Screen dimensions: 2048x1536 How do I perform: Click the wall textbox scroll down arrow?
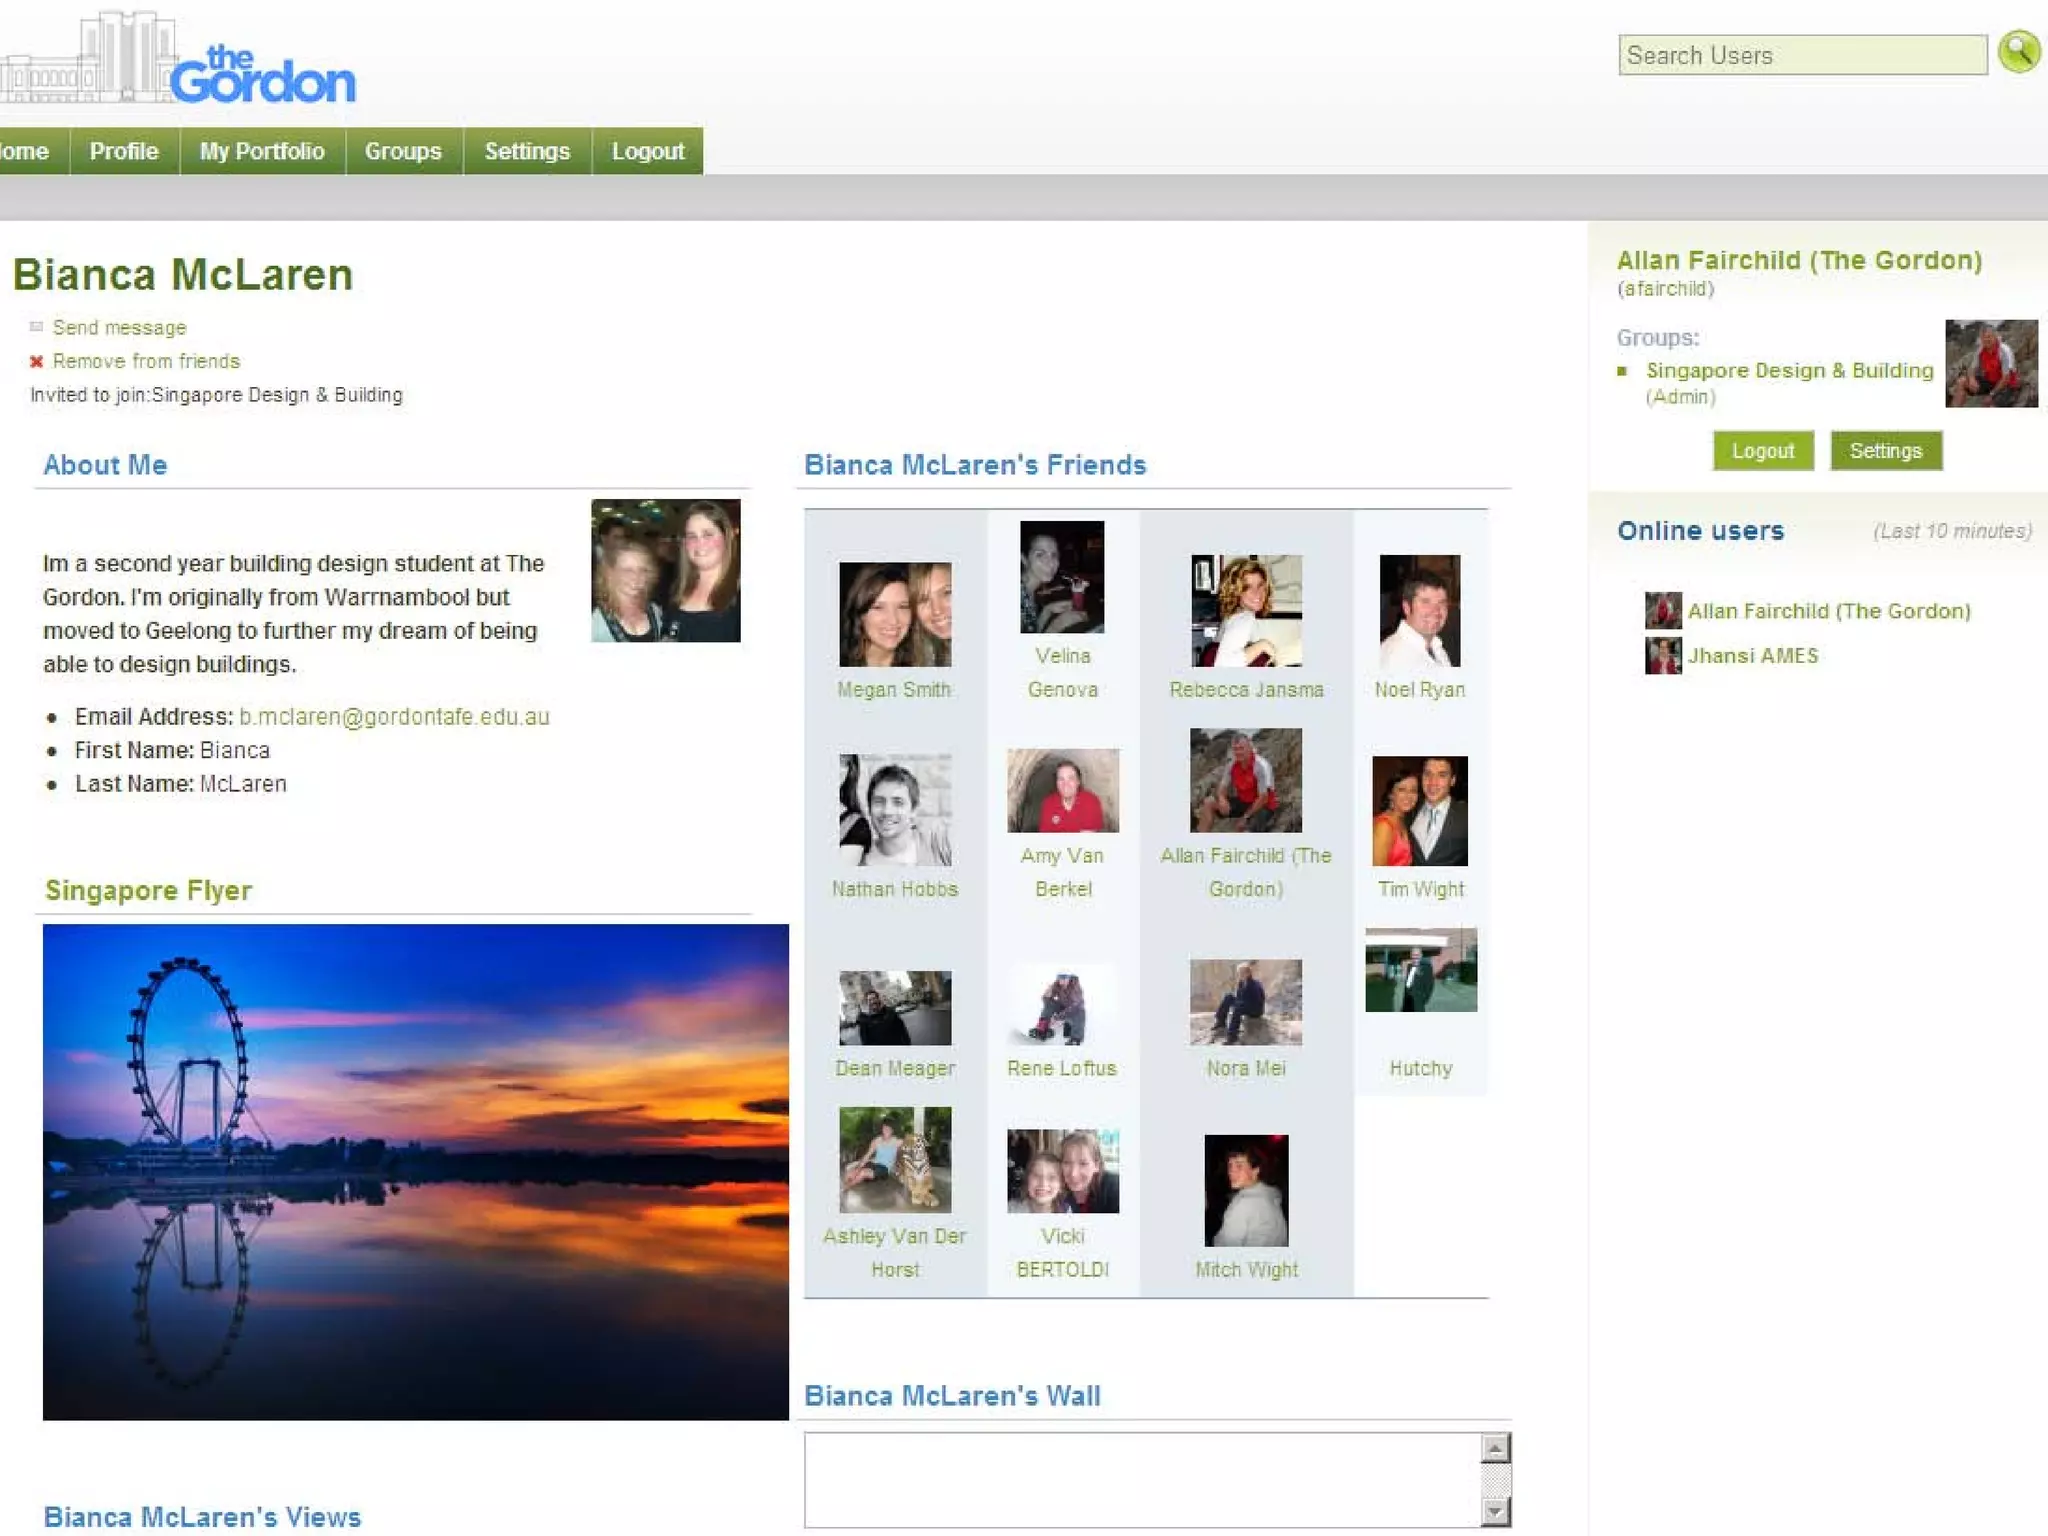pyautogui.click(x=1495, y=1511)
